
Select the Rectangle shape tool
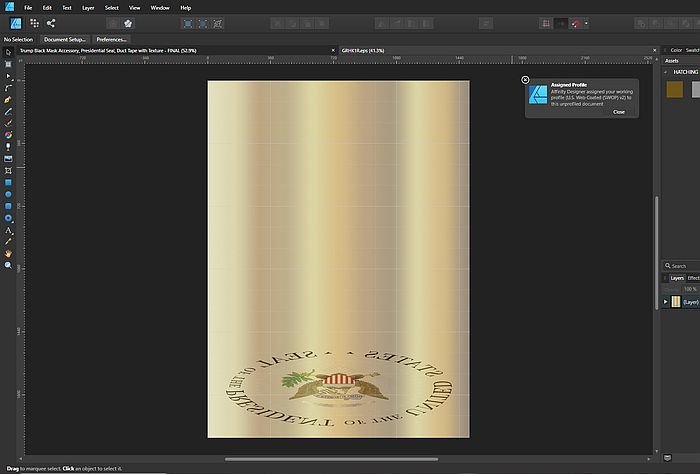point(8,183)
